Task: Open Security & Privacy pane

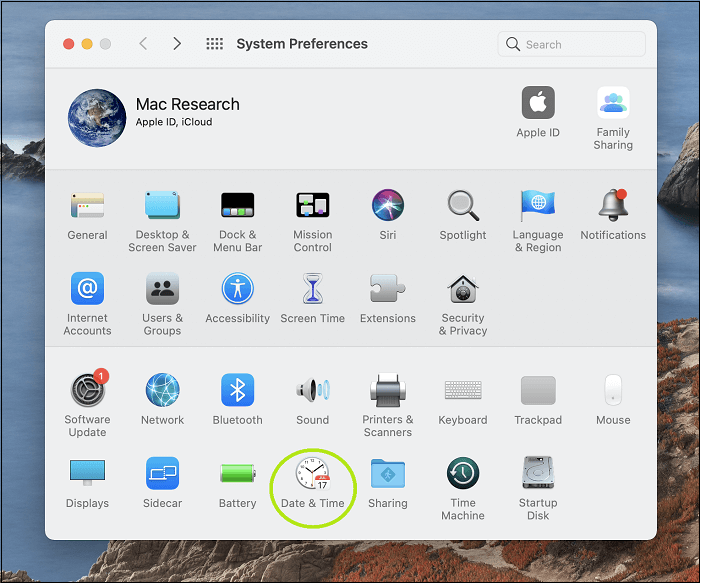Action: pyautogui.click(x=462, y=290)
